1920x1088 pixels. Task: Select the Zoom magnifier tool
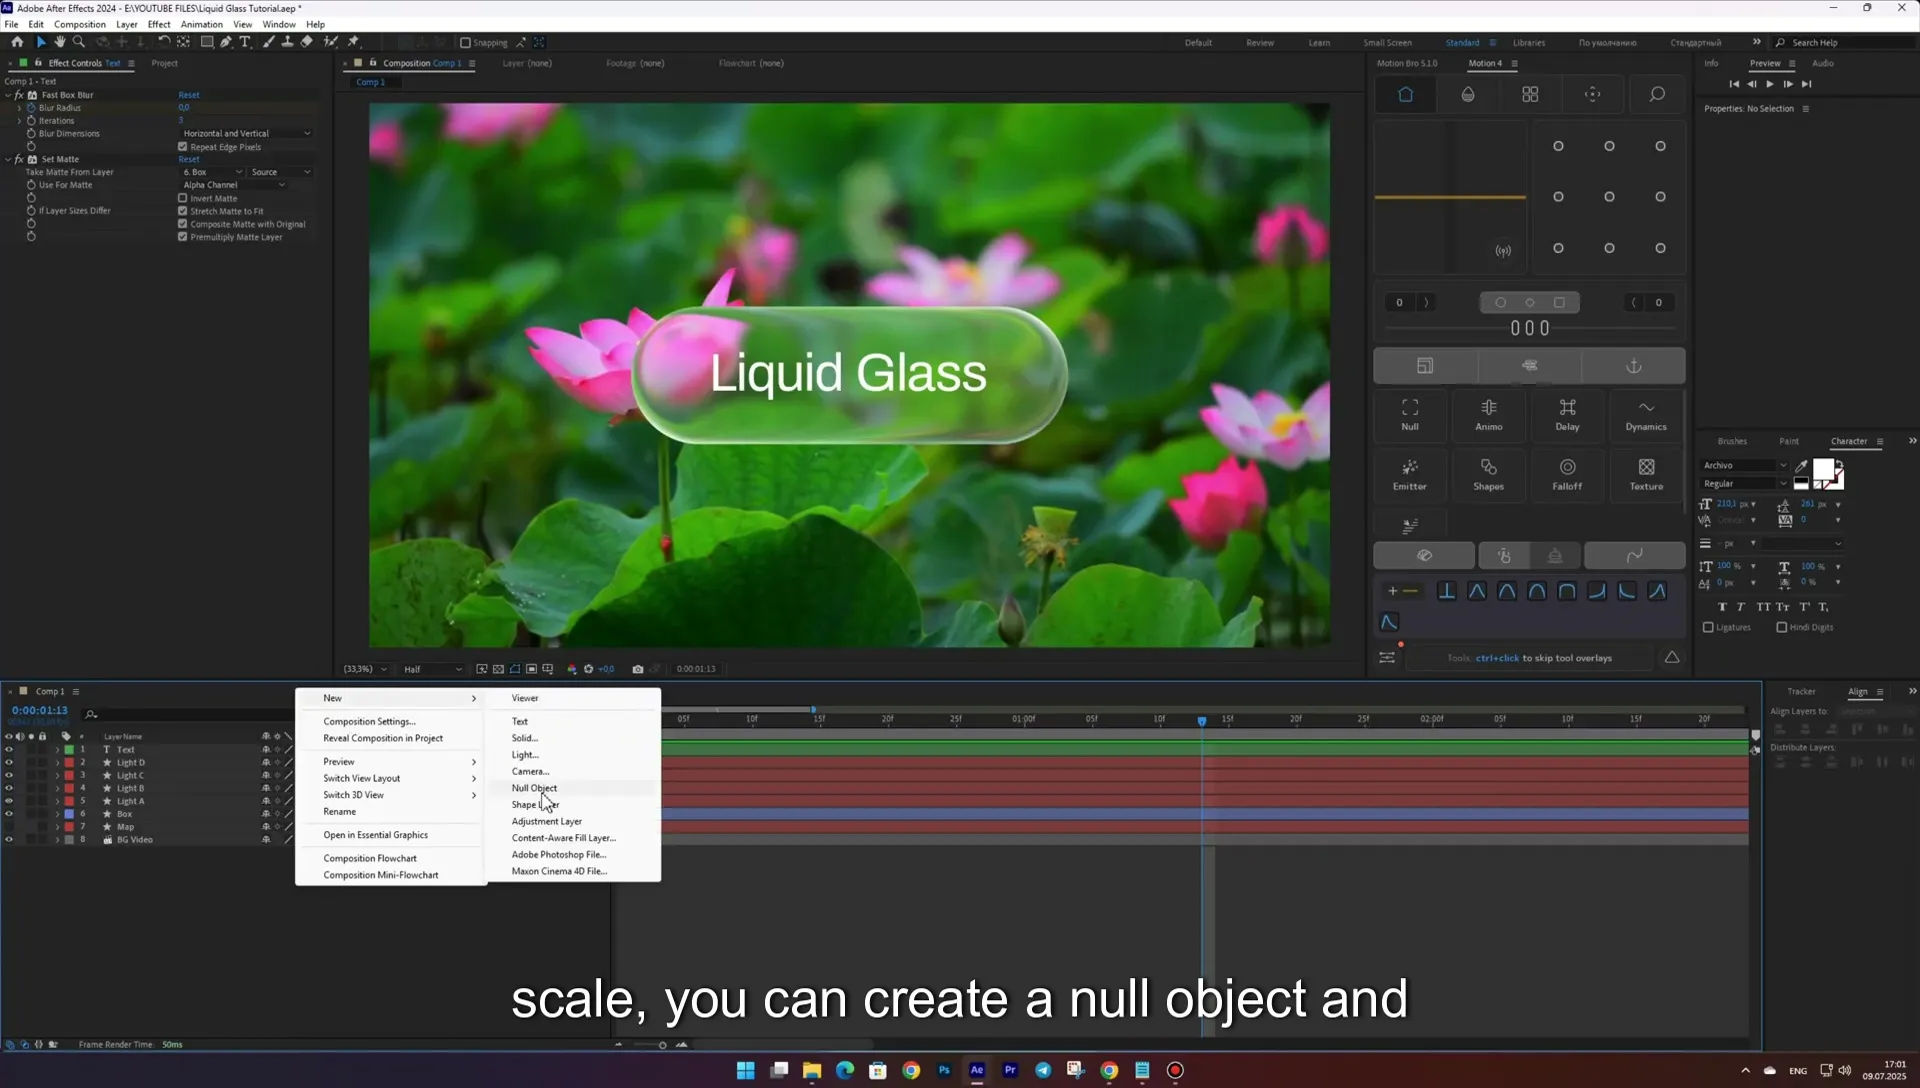pos(79,42)
